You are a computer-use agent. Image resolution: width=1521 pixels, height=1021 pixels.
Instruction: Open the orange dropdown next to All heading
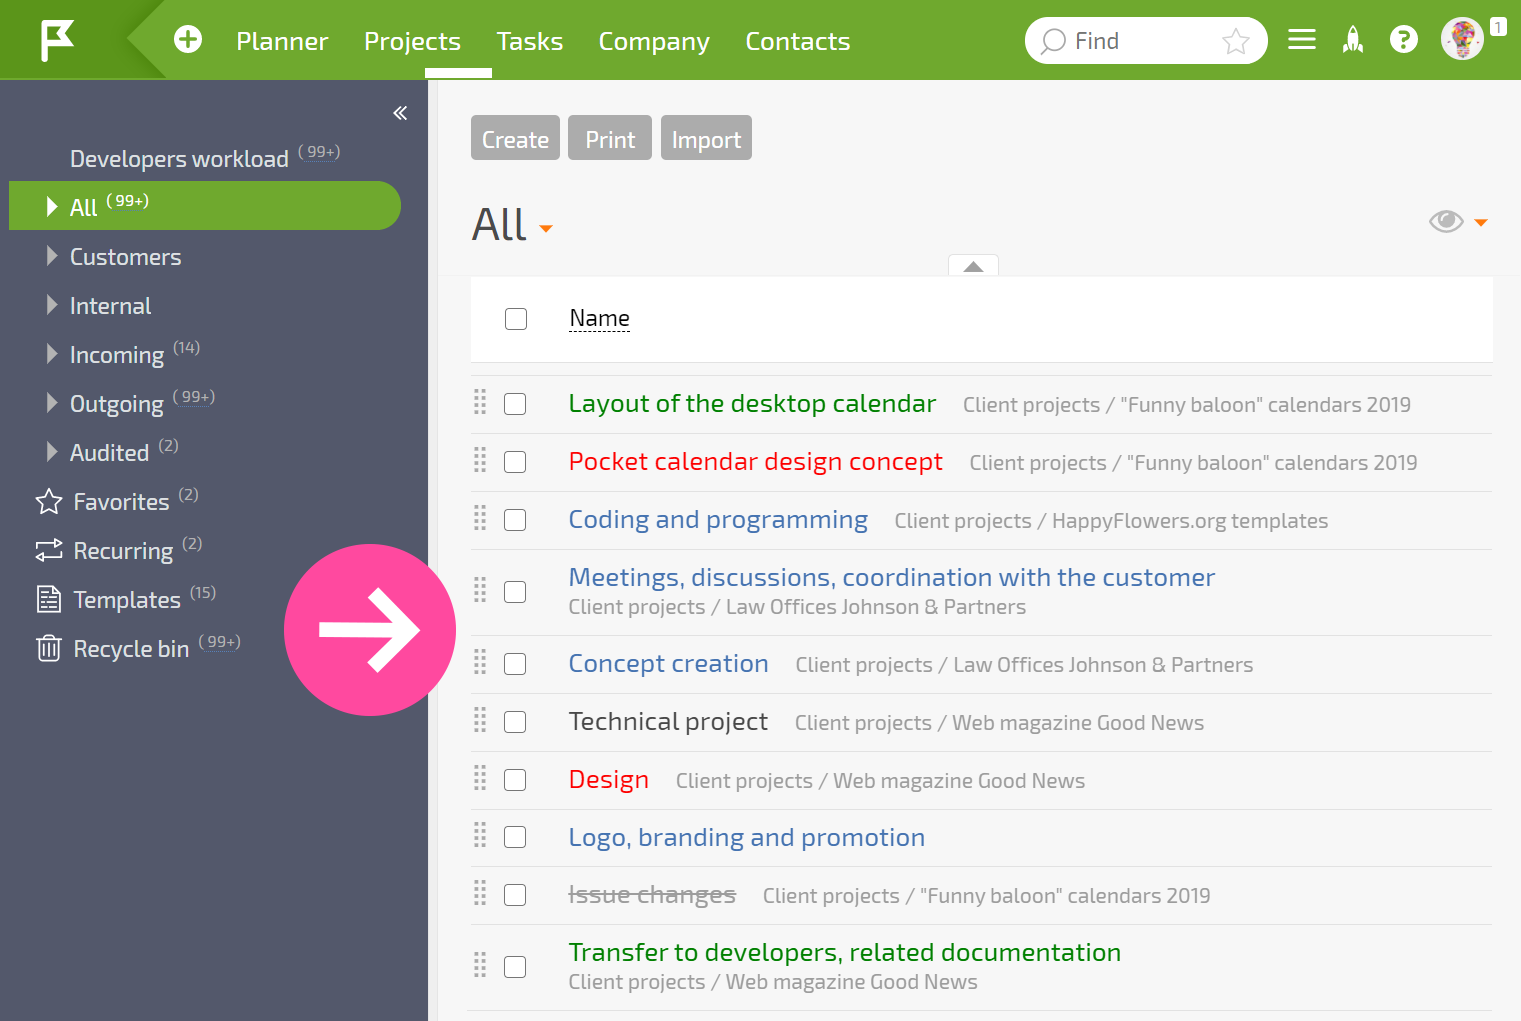tap(546, 229)
